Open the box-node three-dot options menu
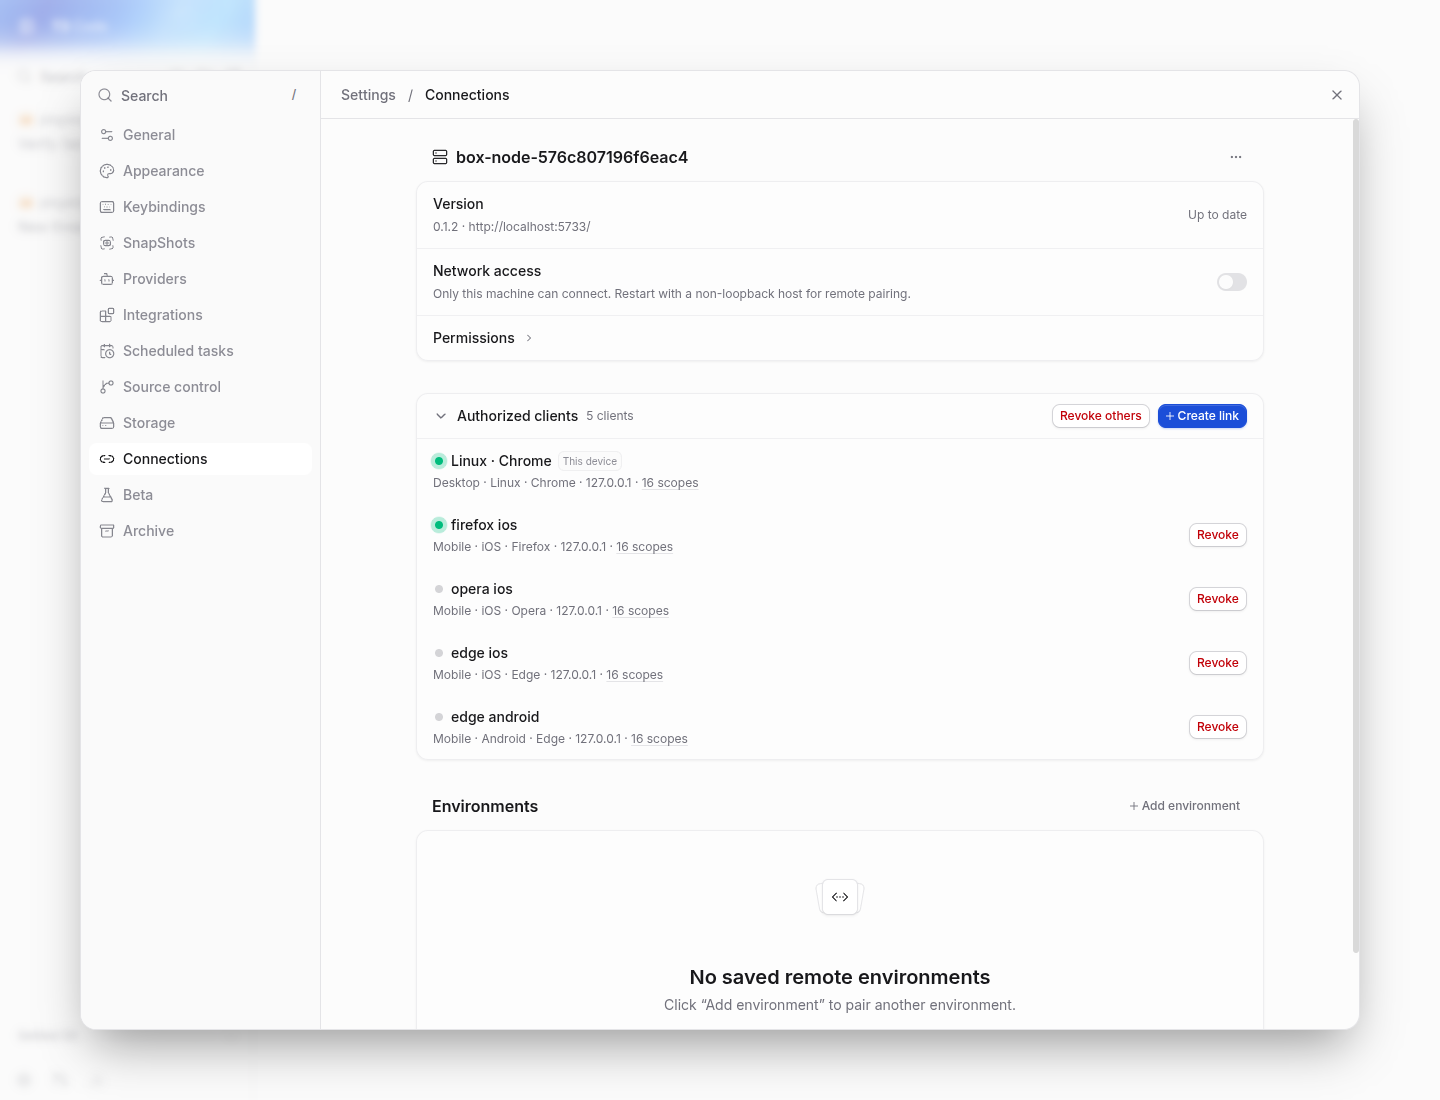The image size is (1440, 1100). (1236, 157)
